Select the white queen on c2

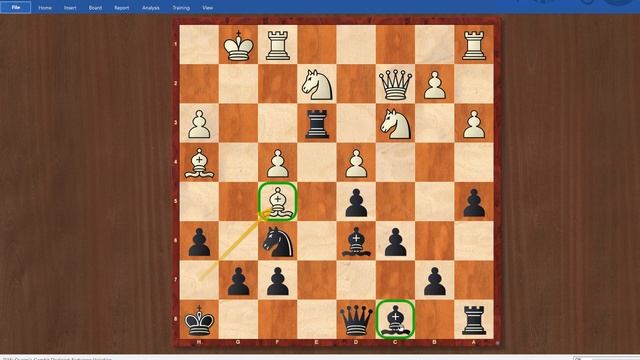click(395, 84)
